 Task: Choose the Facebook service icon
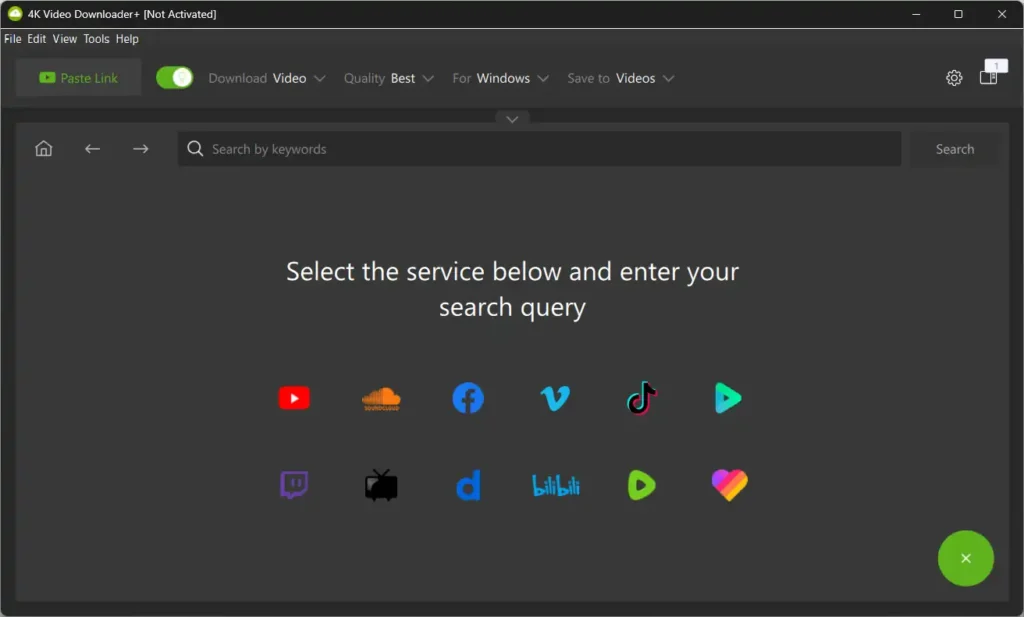468,398
